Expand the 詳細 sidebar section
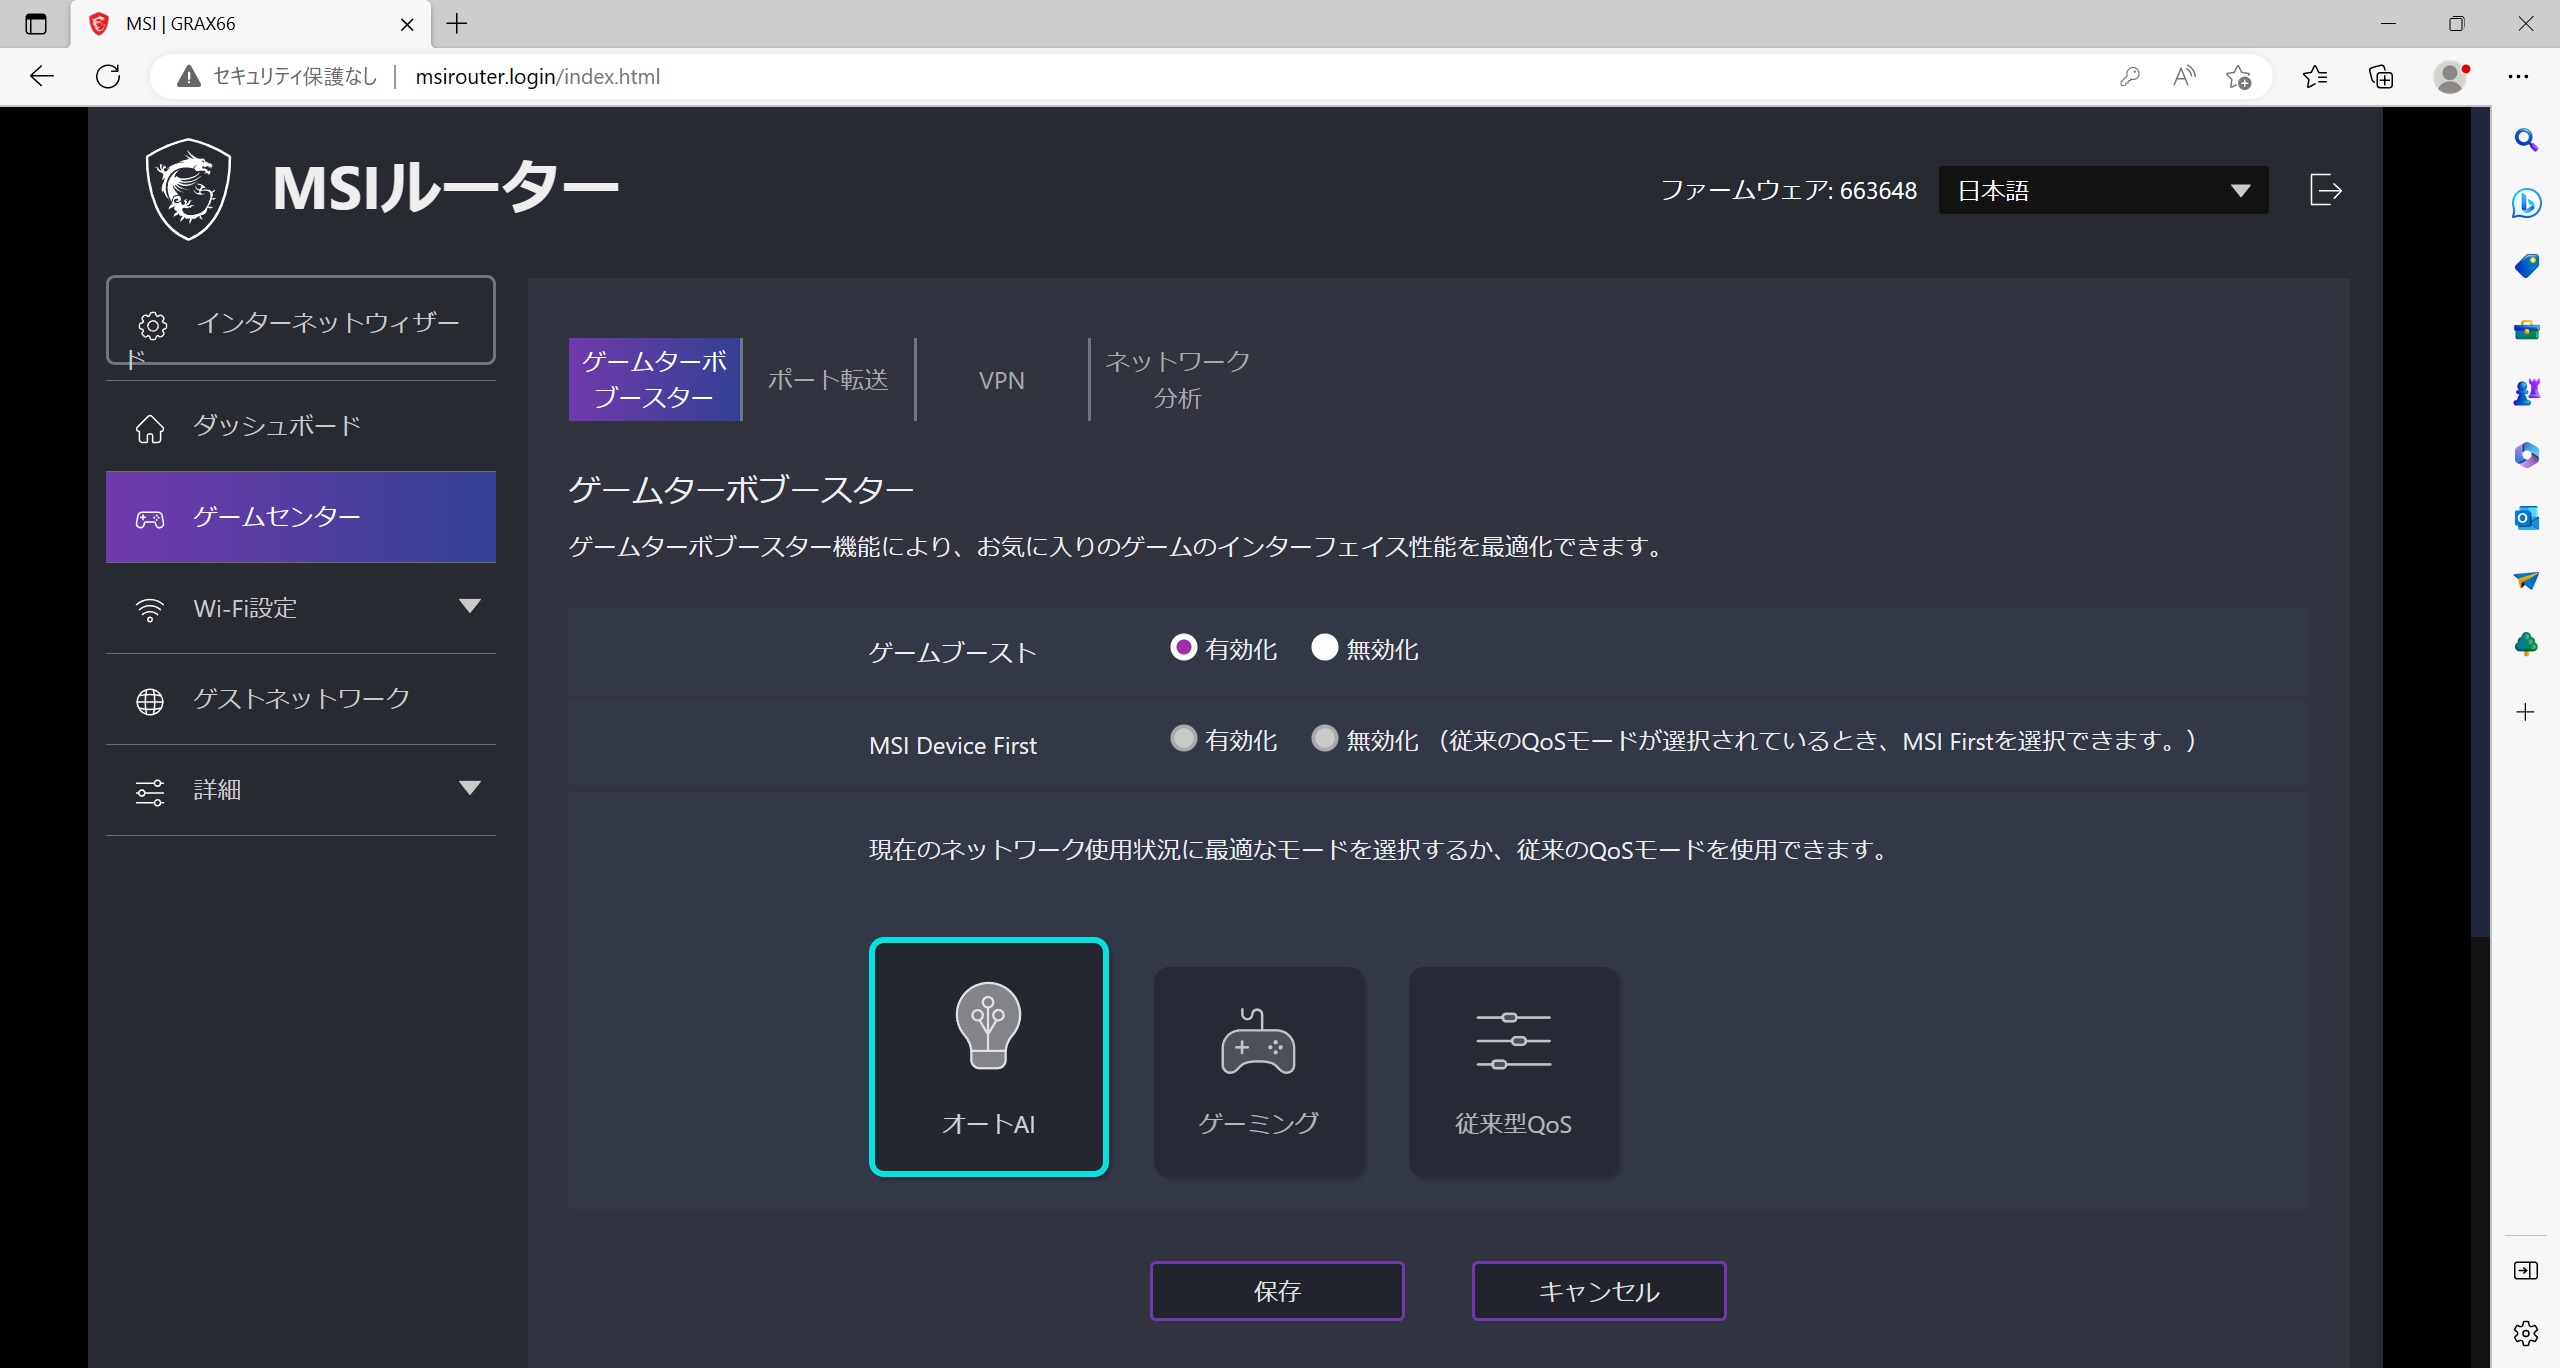Viewport: 2560px width, 1368px height. [x=300, y=790]
